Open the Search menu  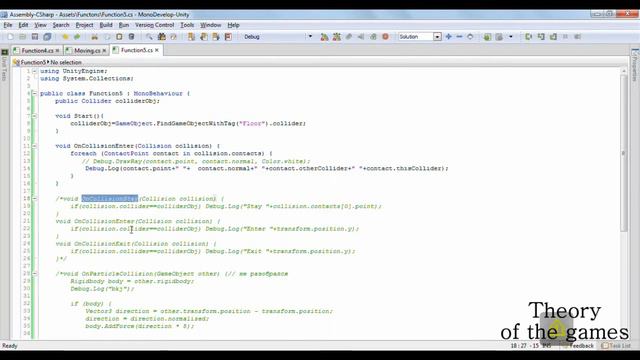pyautogui.click(x=61, y=25)
